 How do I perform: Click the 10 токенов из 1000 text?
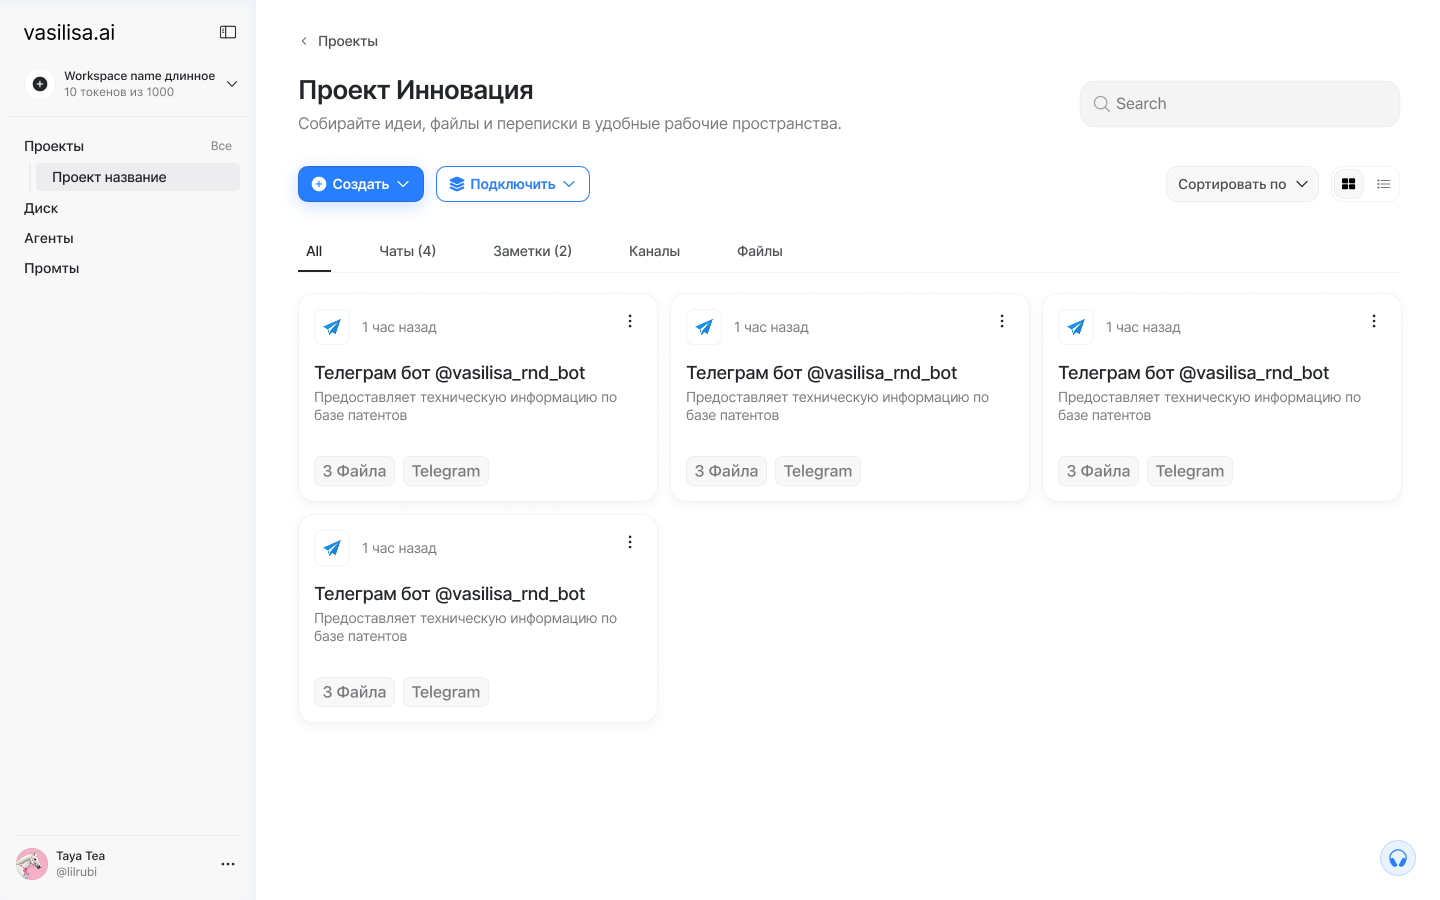click(119, 92)
